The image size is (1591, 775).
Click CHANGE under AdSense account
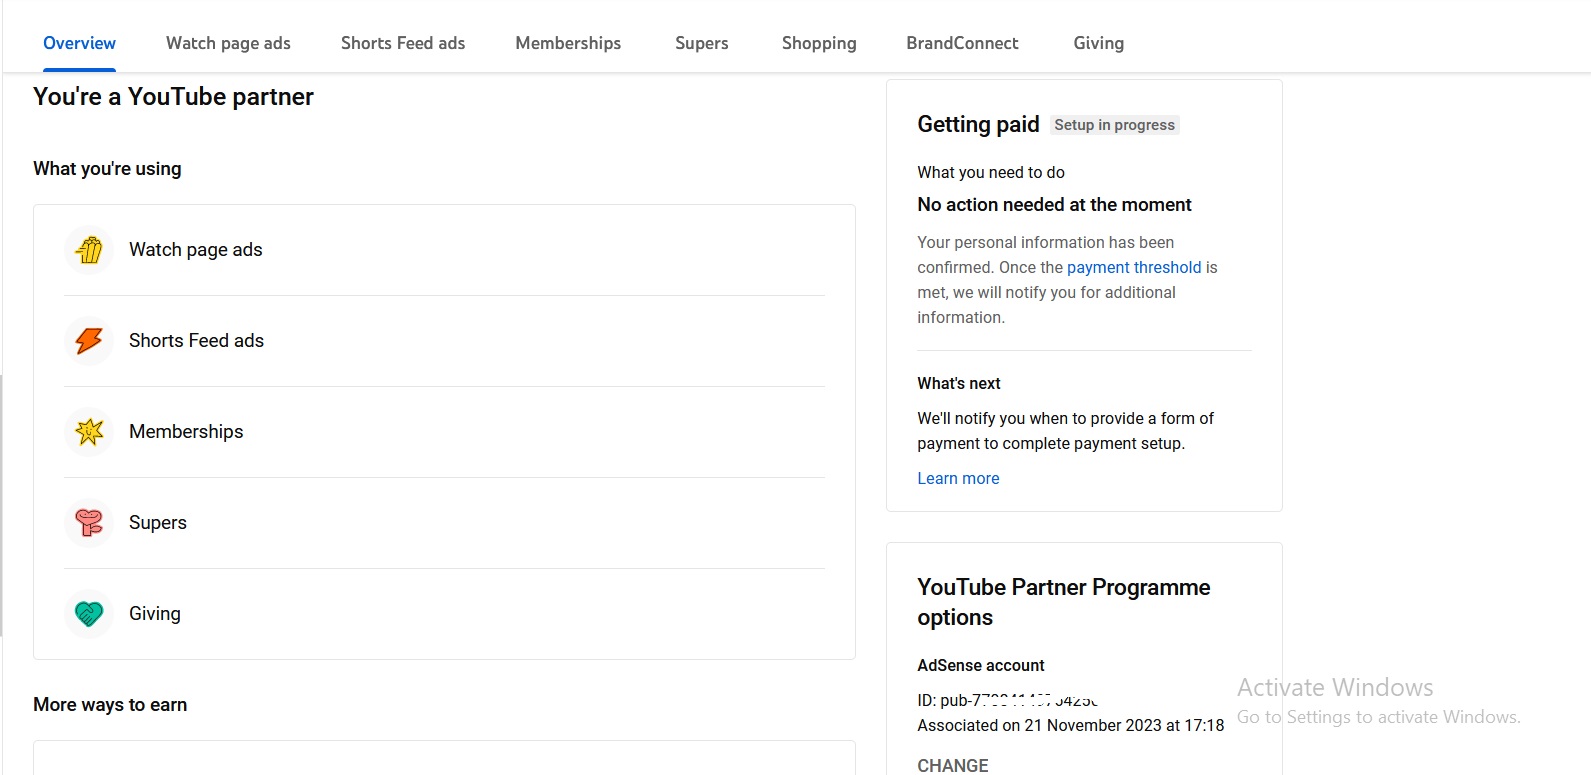point(952,765)
